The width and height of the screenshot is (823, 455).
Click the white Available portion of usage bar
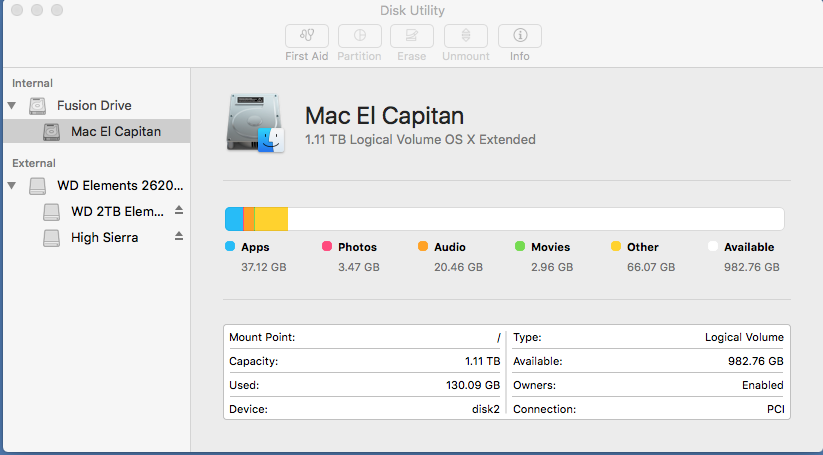point(536,219)
